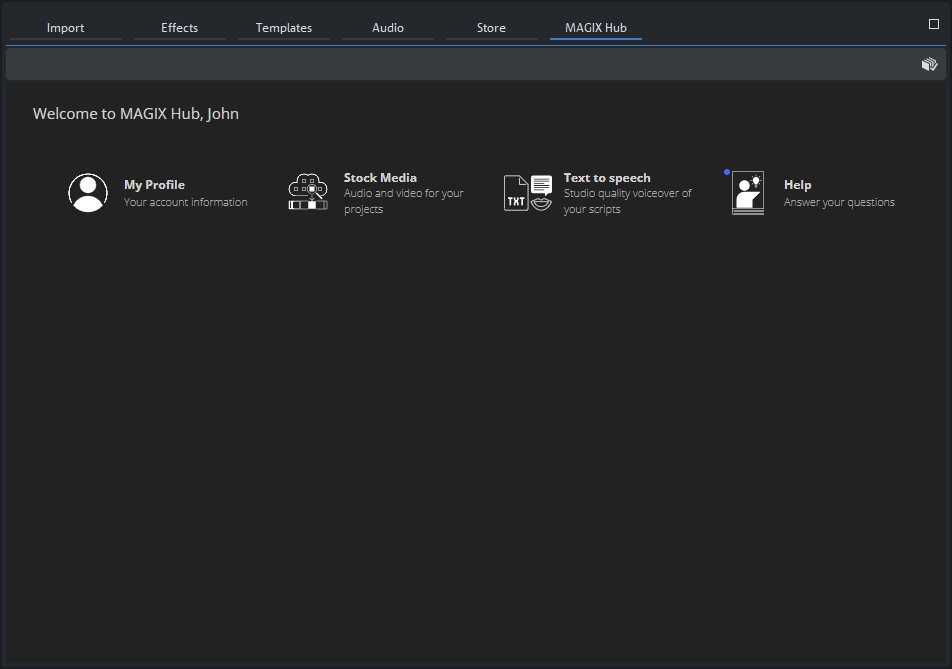This screenshot has height=669, width=952.
Task: Open the Audio tab
Action: 388,28
